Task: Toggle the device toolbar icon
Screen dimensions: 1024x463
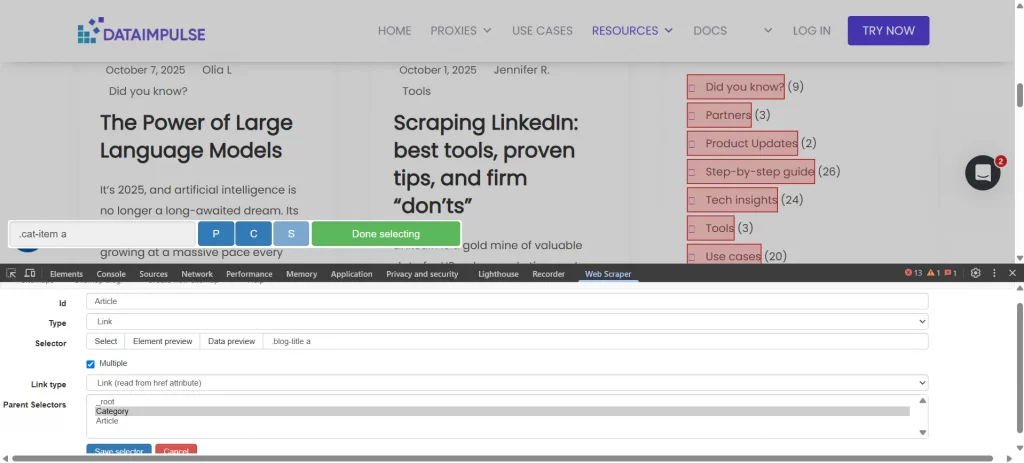Action: (x=30, y=273)
